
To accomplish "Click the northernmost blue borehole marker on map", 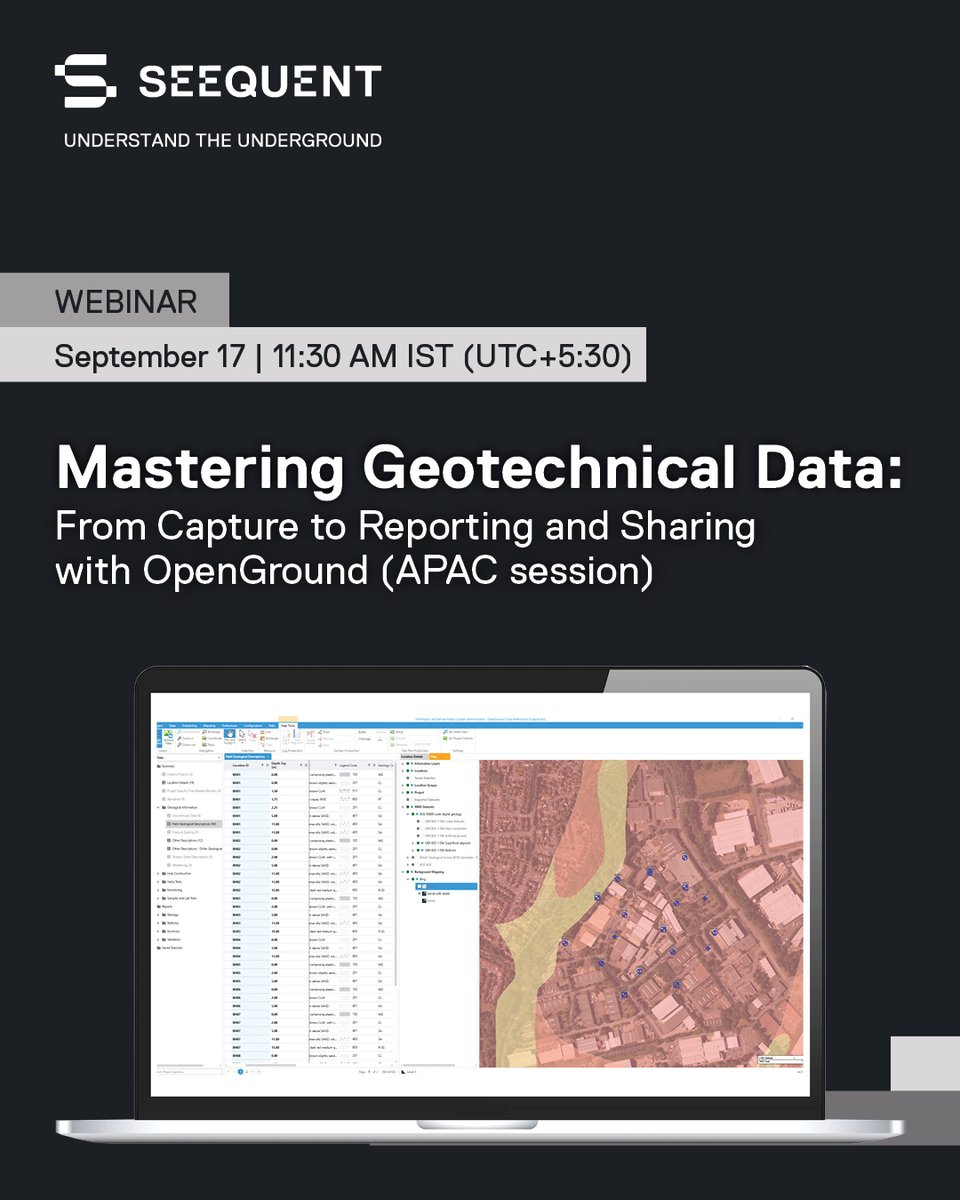I will (x=685, y=857).
